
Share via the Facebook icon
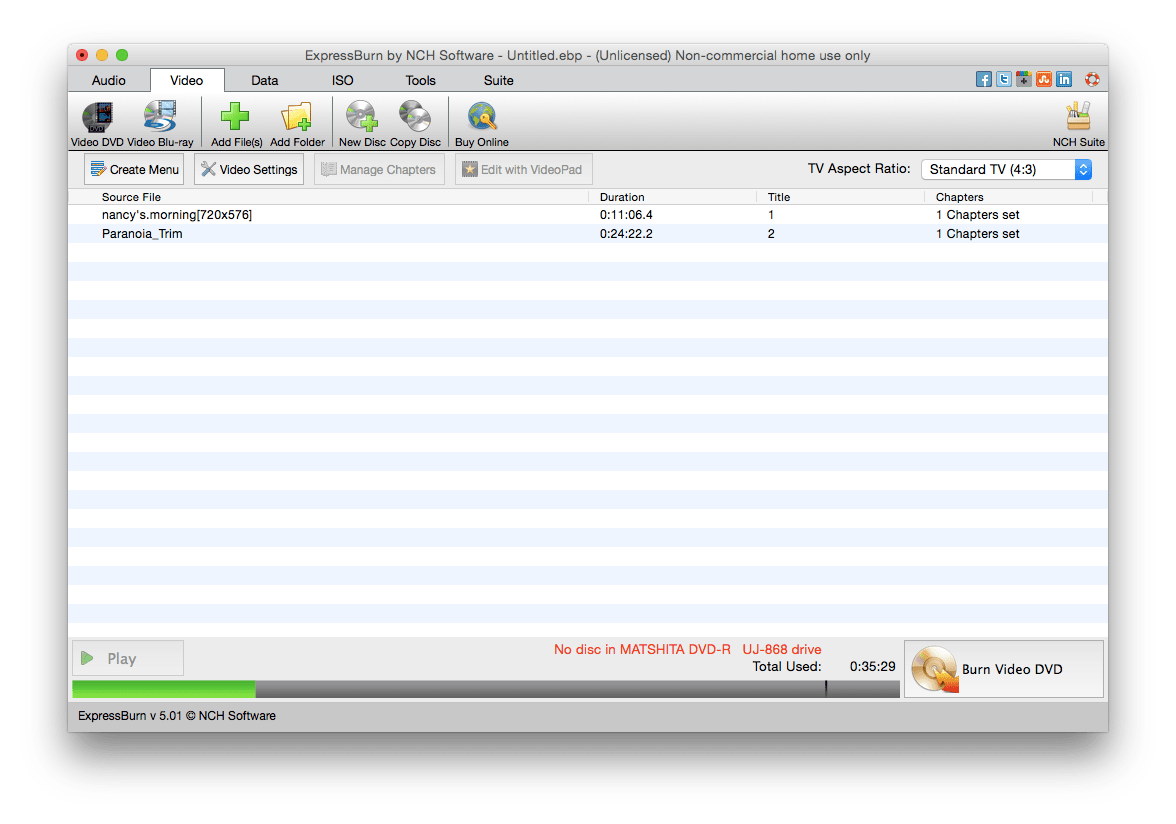[984, 78]
